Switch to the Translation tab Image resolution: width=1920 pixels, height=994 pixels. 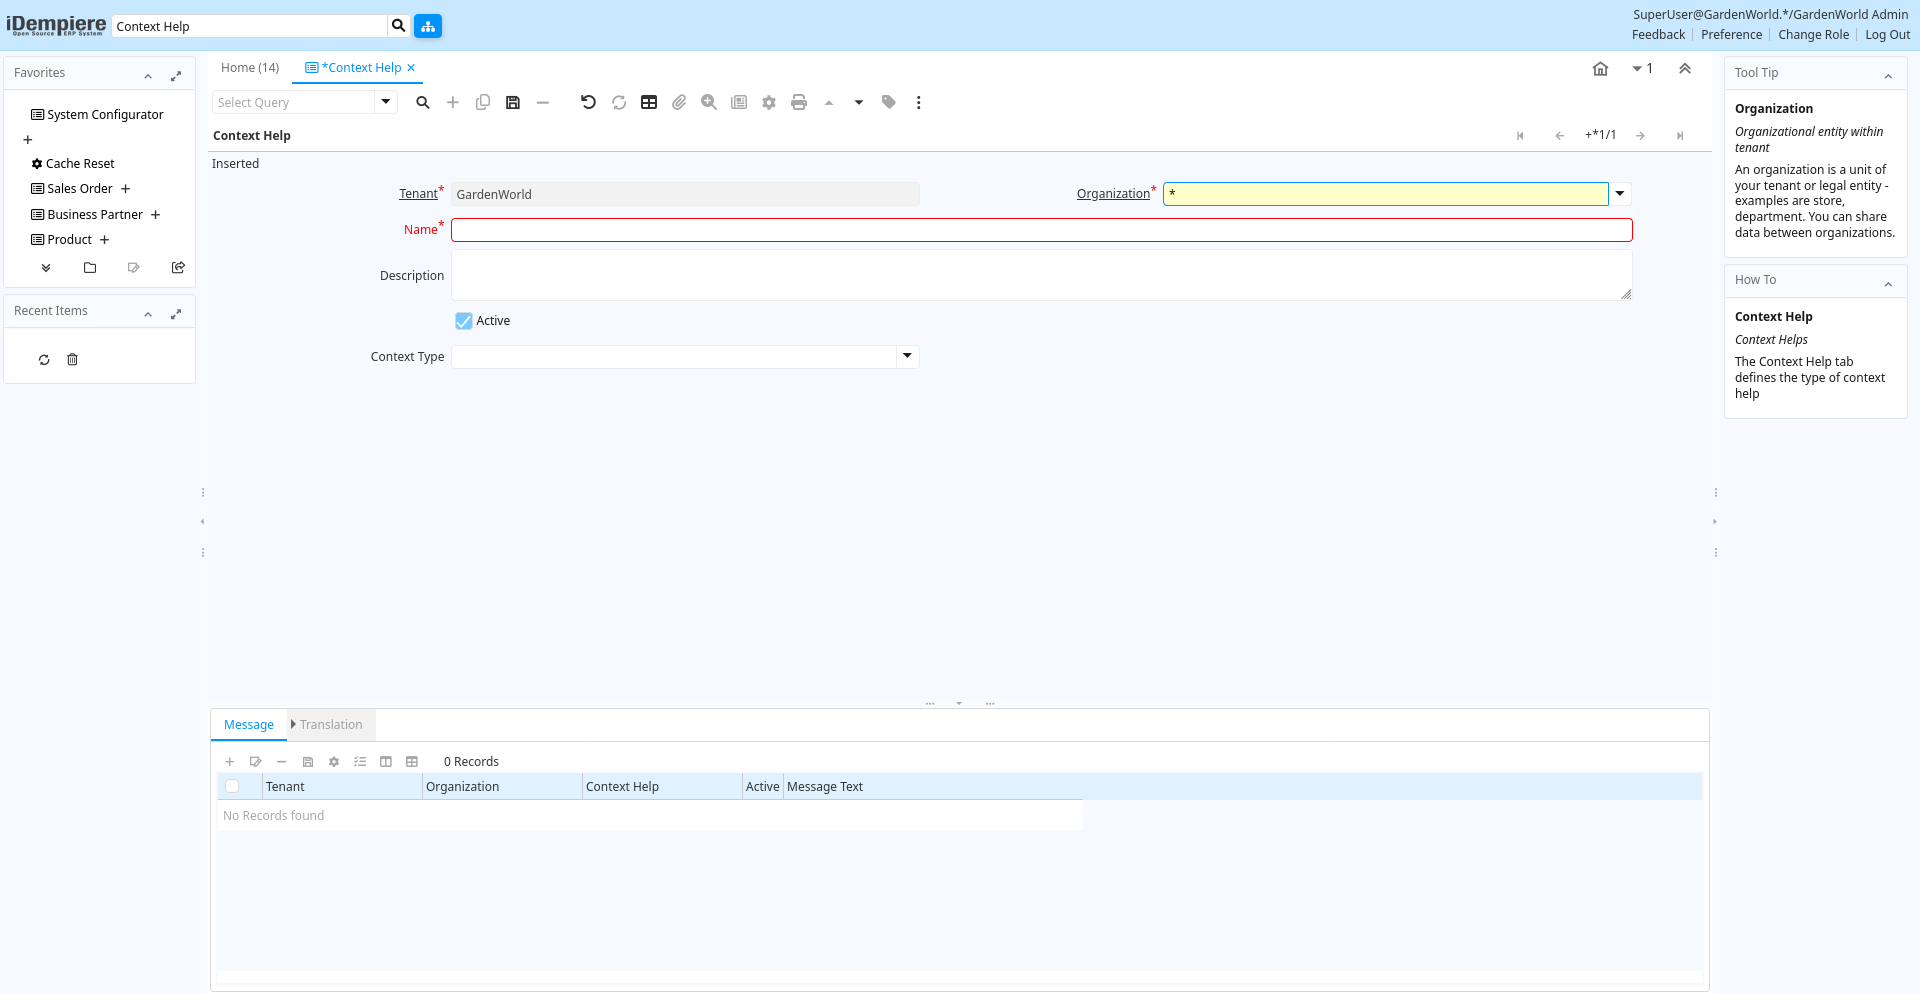pos(330,725)
